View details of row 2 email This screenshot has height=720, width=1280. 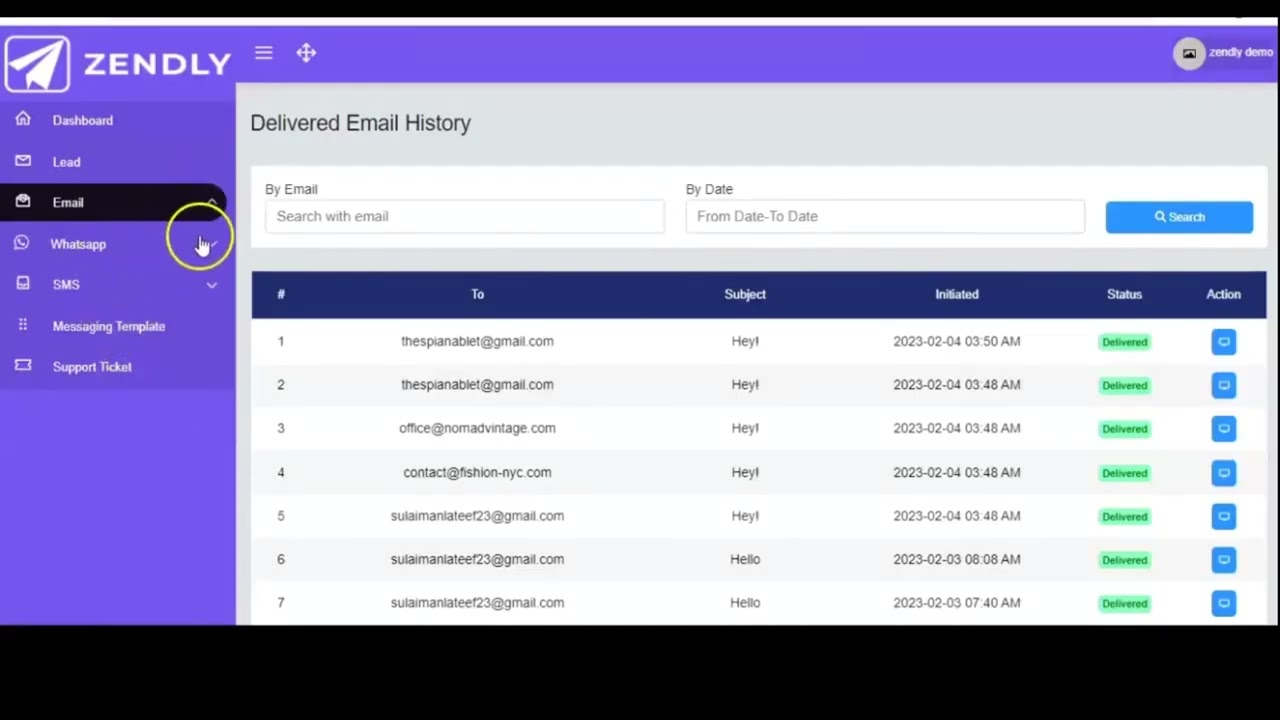[1223, 385]
